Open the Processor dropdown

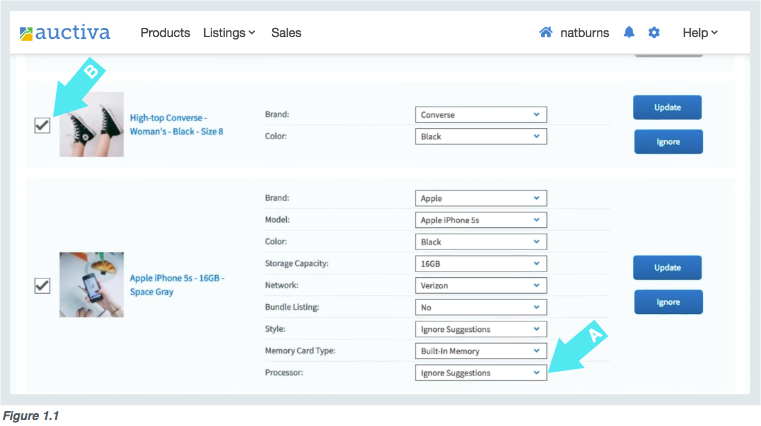pyautogui.click(x=480, y=373)
